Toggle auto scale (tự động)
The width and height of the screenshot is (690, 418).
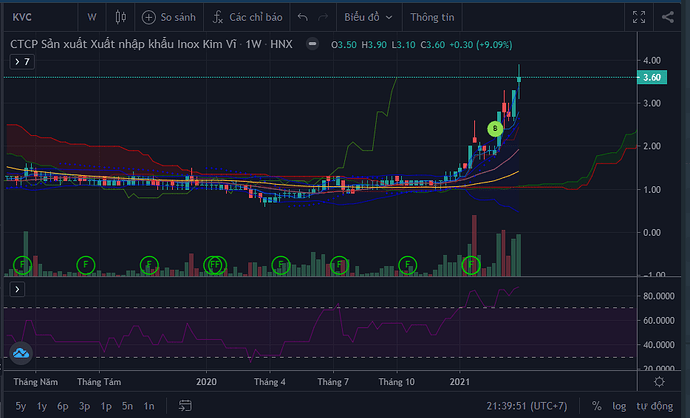[659, 406]
